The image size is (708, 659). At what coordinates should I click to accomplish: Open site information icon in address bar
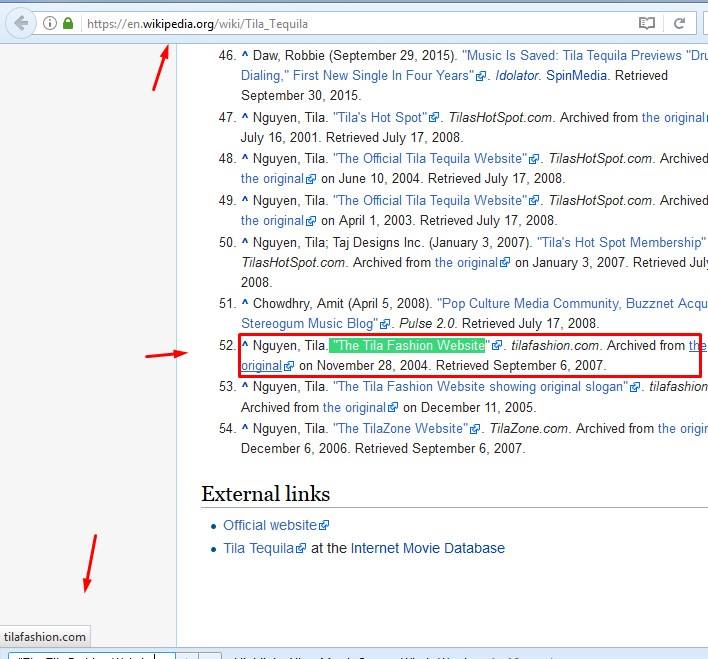49,23
